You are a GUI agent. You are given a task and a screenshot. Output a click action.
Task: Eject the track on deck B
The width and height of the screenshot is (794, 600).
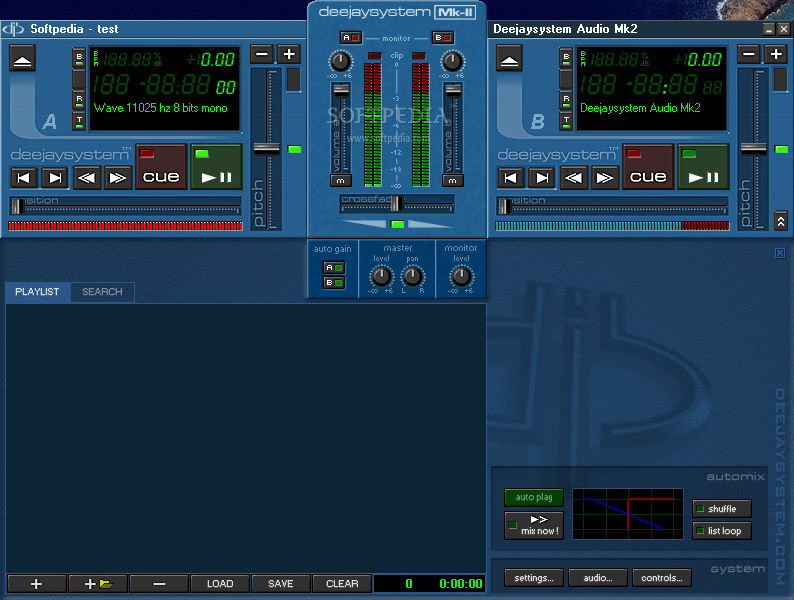tap(509, 58)
